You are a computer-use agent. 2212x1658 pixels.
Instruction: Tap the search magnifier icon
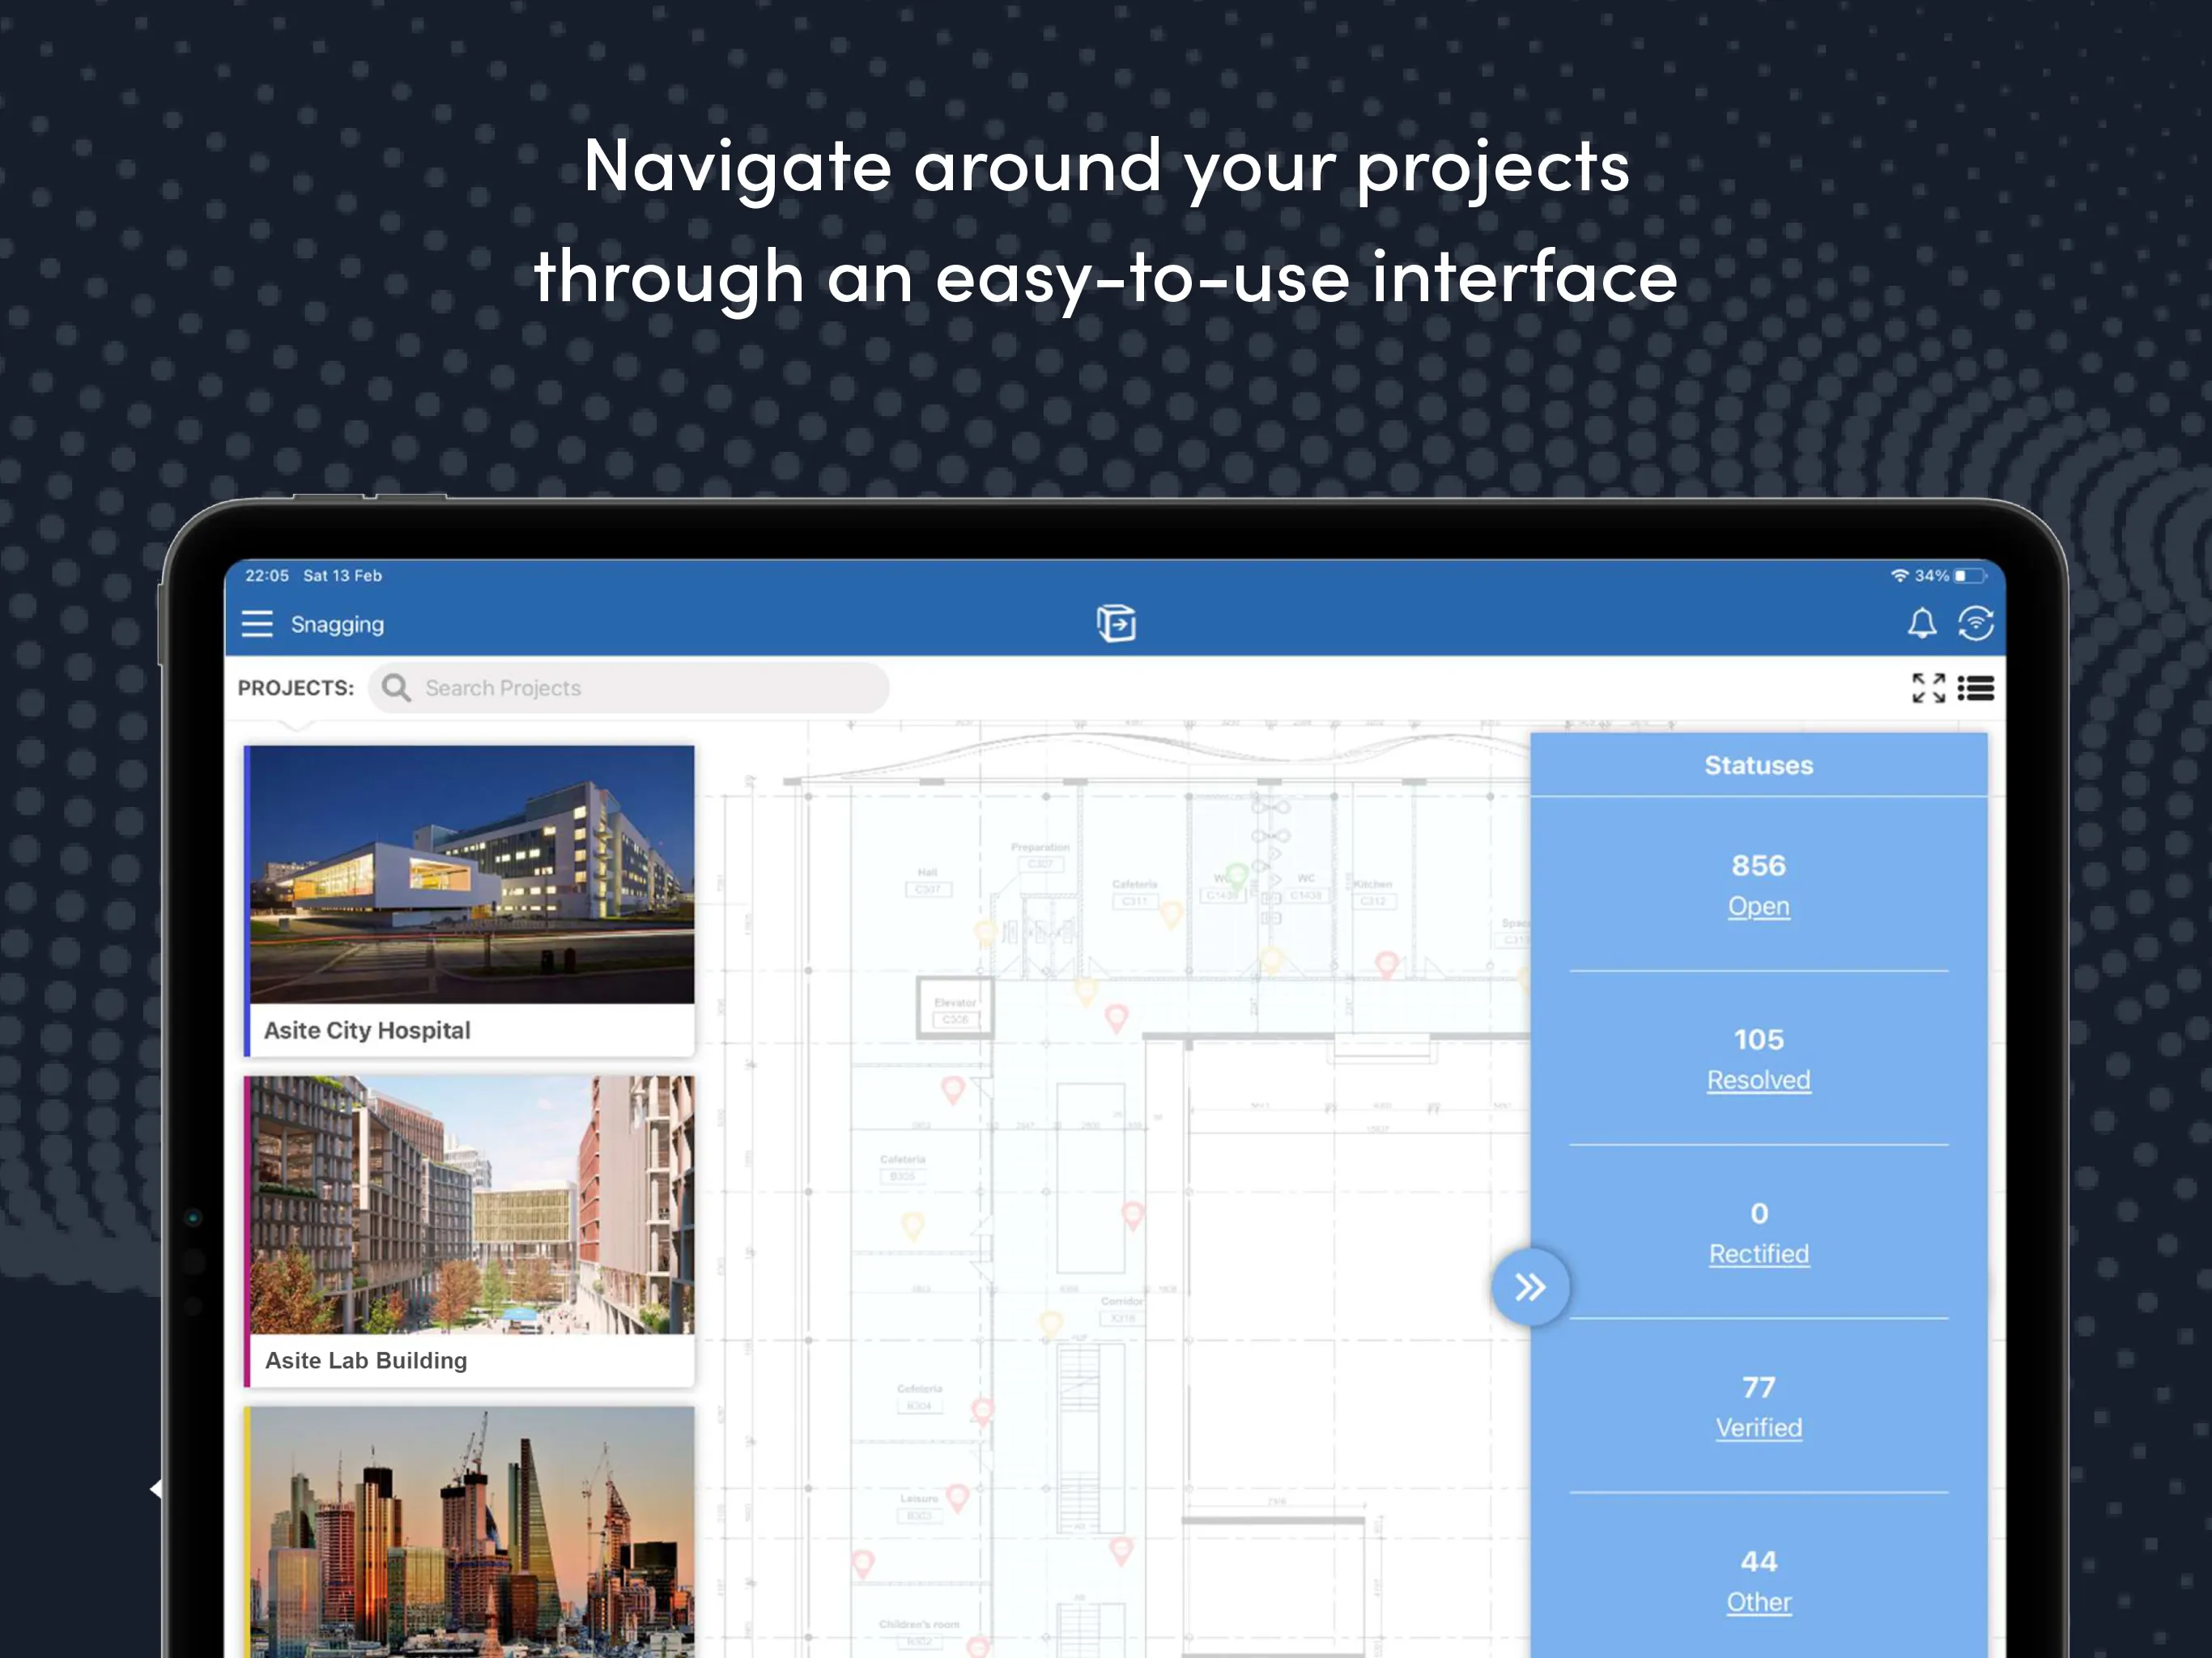[x=396, y=687]
